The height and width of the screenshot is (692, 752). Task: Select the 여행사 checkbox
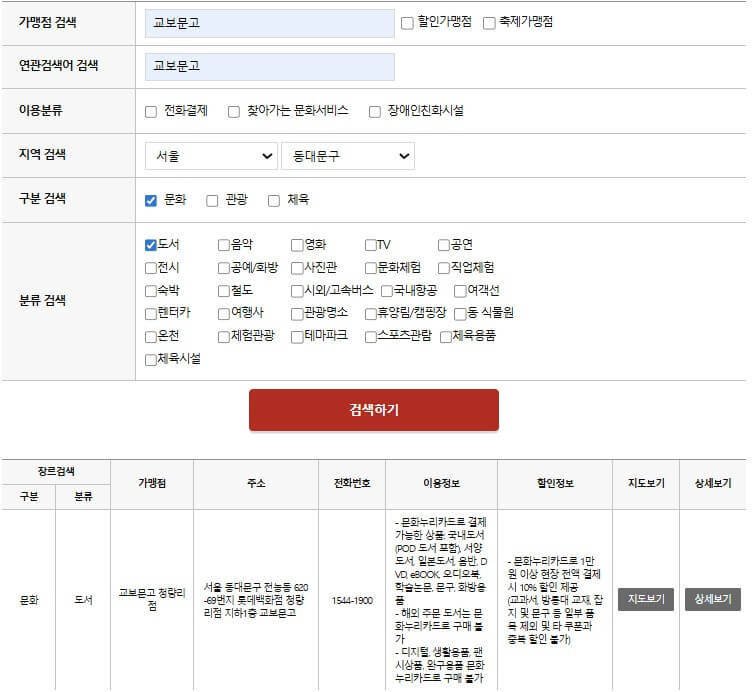pyautogui.click(x=223, y=314)
